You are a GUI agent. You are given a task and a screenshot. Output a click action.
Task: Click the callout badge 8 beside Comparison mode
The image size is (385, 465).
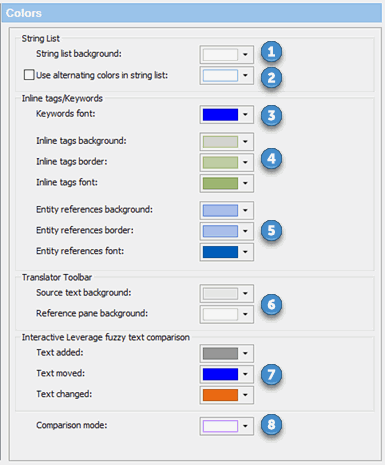coord(271,424)
